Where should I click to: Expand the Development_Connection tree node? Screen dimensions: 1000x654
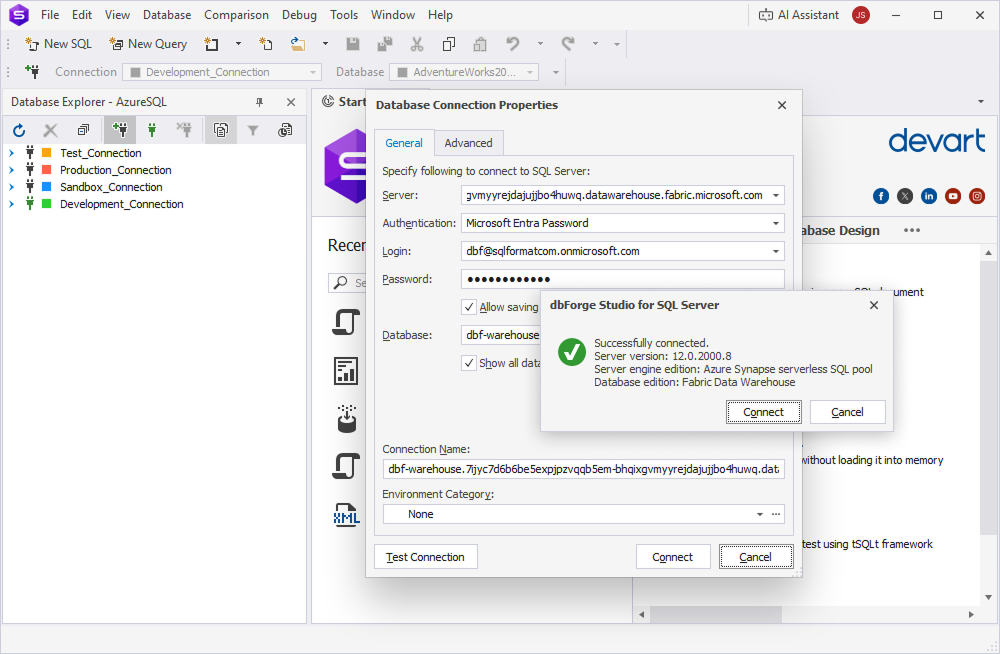[10, 204]
